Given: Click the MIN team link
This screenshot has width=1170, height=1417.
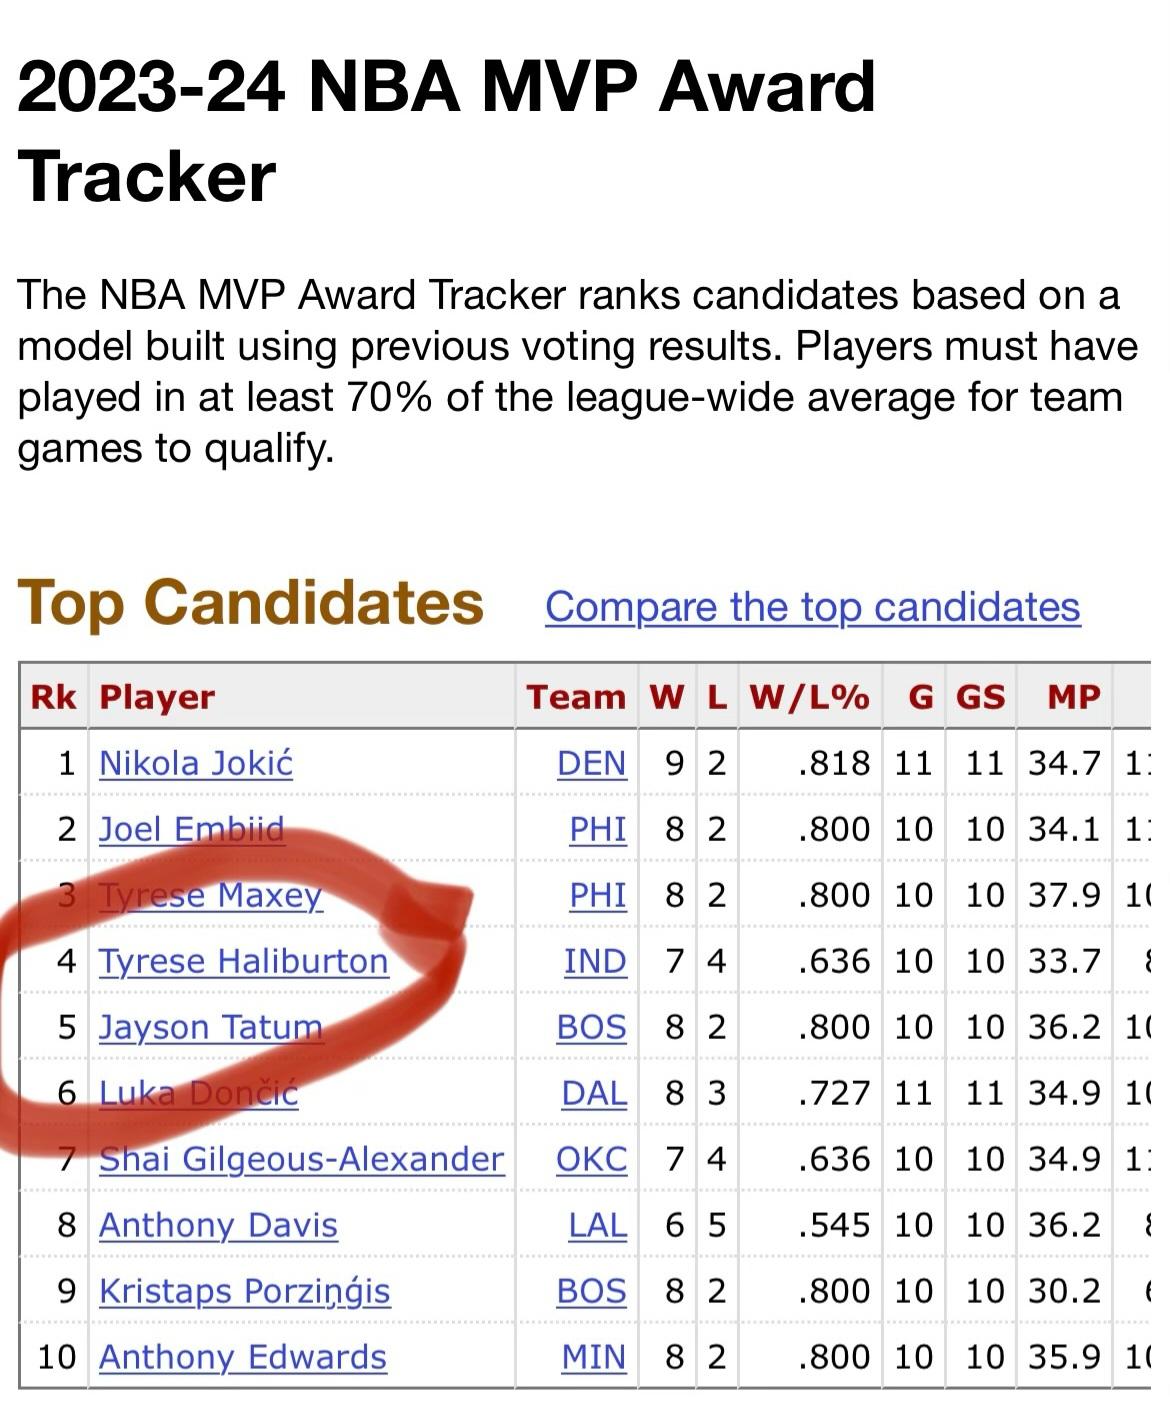Looking at the screenshot, I should 593,1357.
